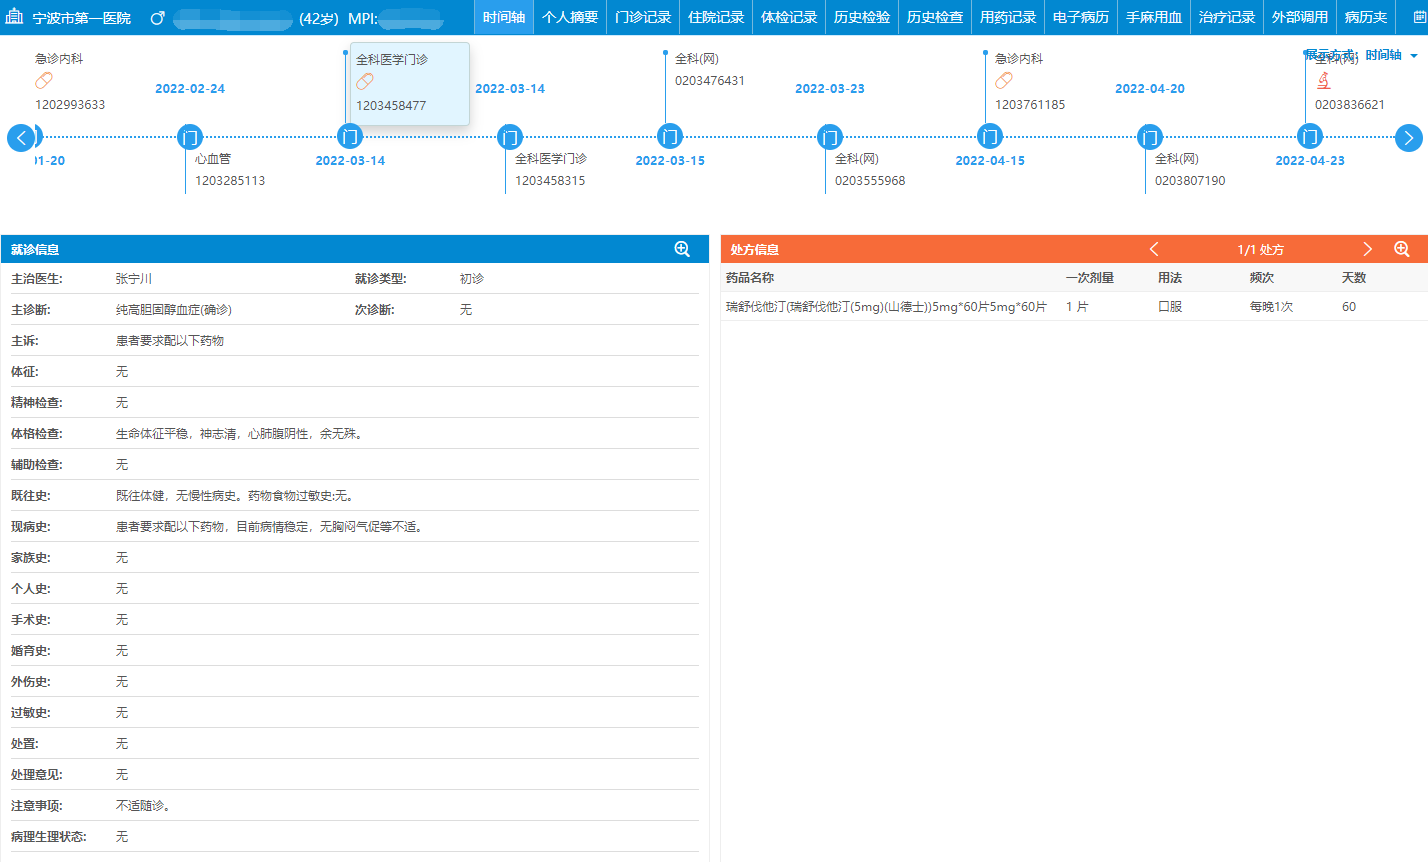Select timeline node for 全科(网) 0203807190
This screenshot has height=862, width=1428.
pyautogui.click(x=1149, y=137)
